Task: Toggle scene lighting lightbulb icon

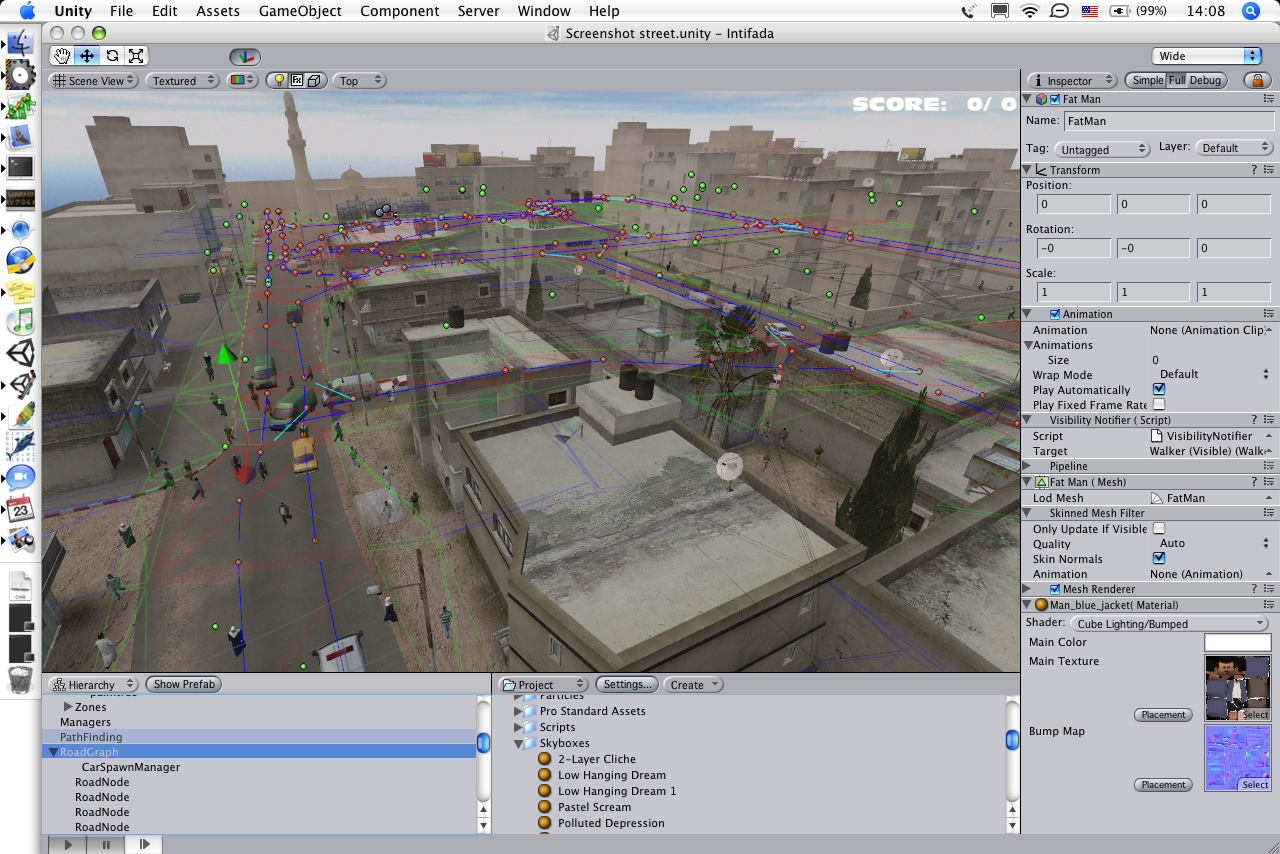Action: pos(280,81)
